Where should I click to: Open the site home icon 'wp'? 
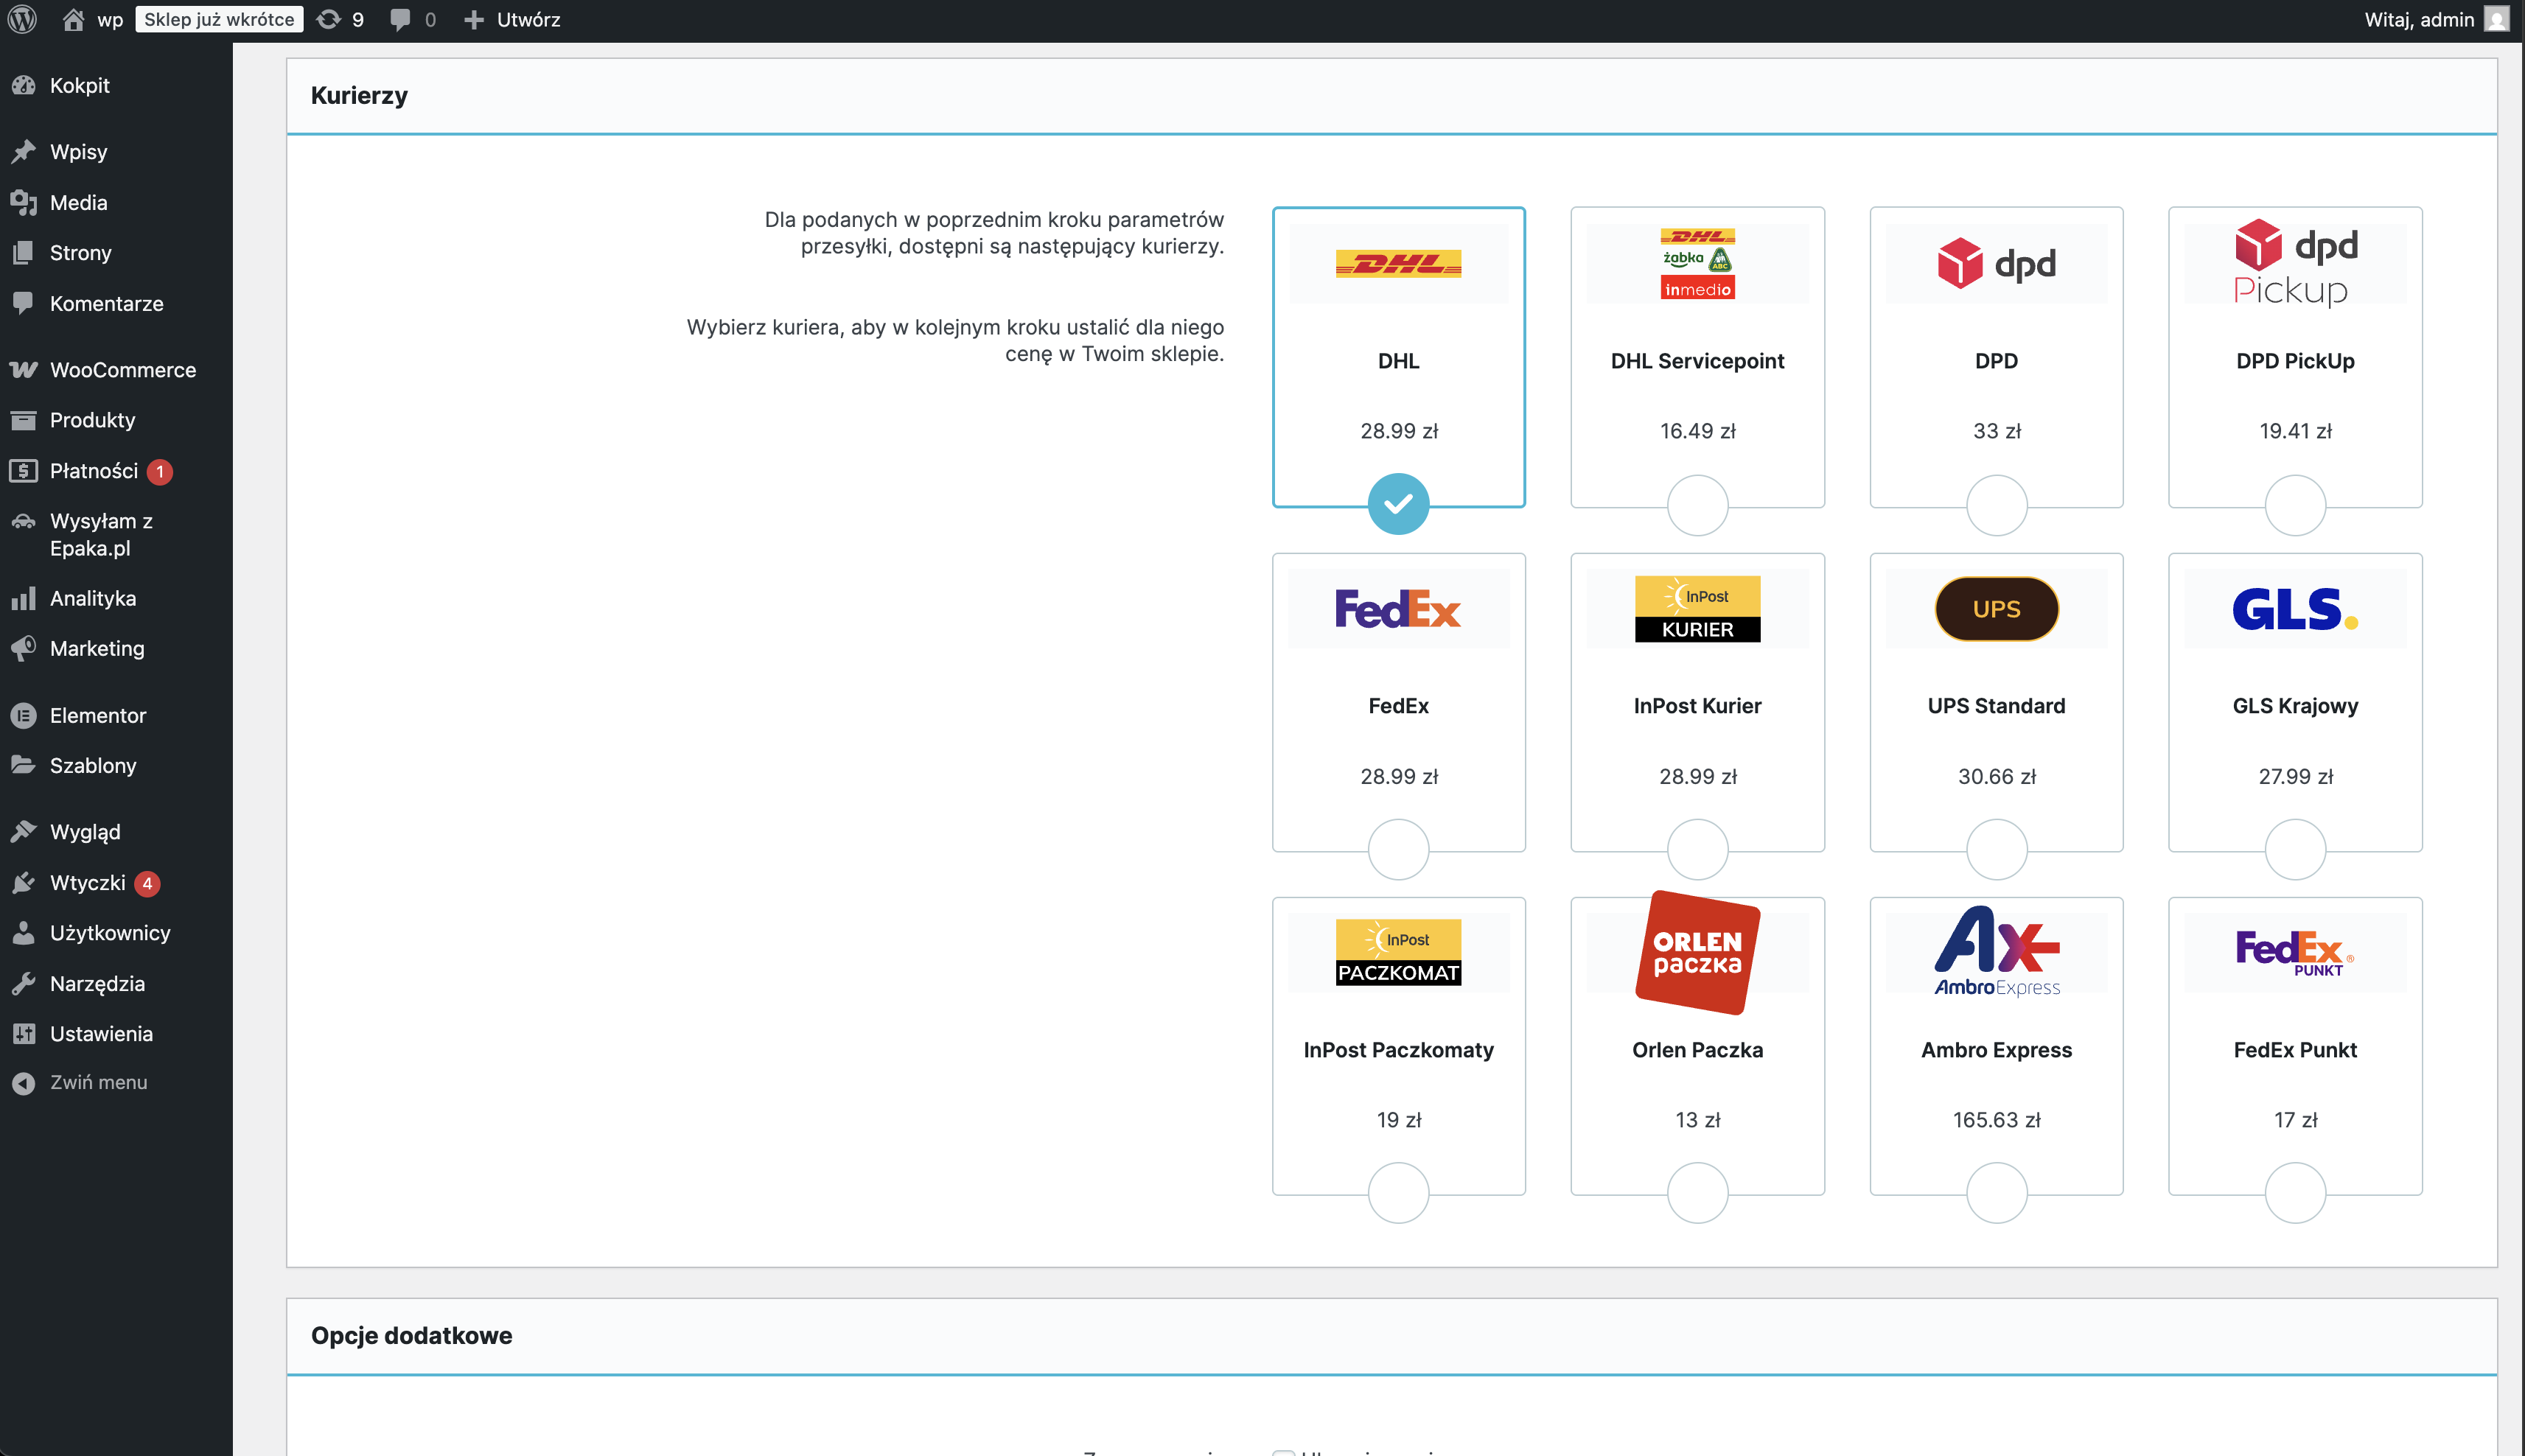point(73,19)
